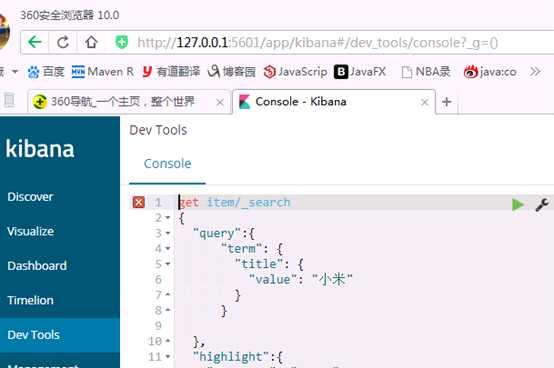Open the 博客园 bookmark
Viewport: 554px width, 368px height.
click(x=232, y=72)
